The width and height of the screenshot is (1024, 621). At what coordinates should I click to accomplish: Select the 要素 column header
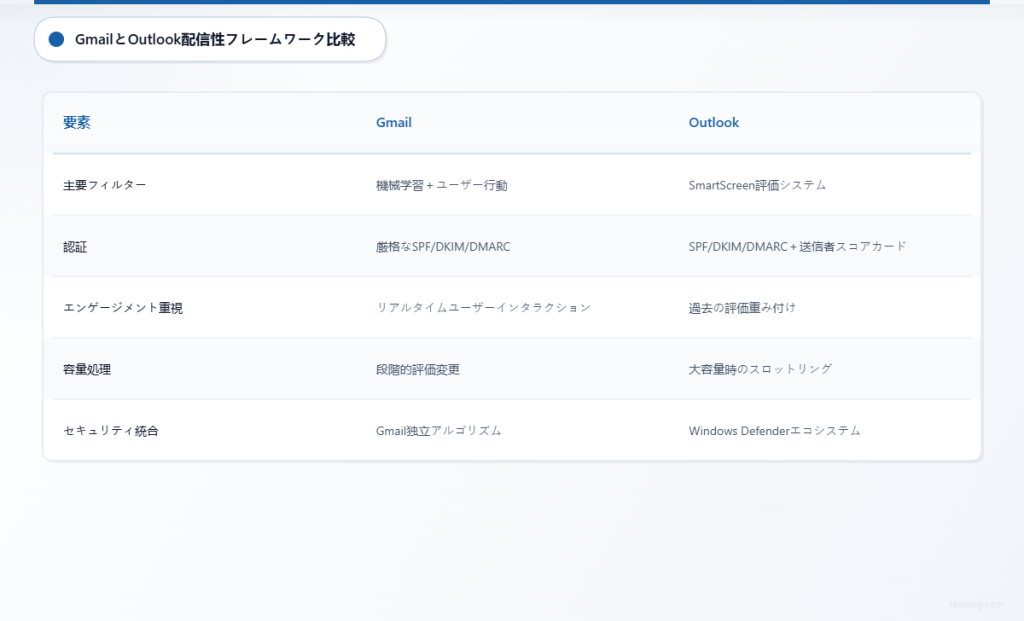click(x=78, y=122)
